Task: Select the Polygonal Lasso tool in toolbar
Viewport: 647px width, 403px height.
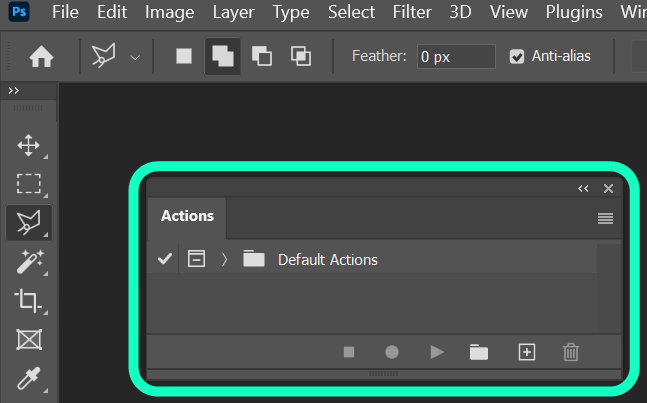Action: [x=28, y=223]
